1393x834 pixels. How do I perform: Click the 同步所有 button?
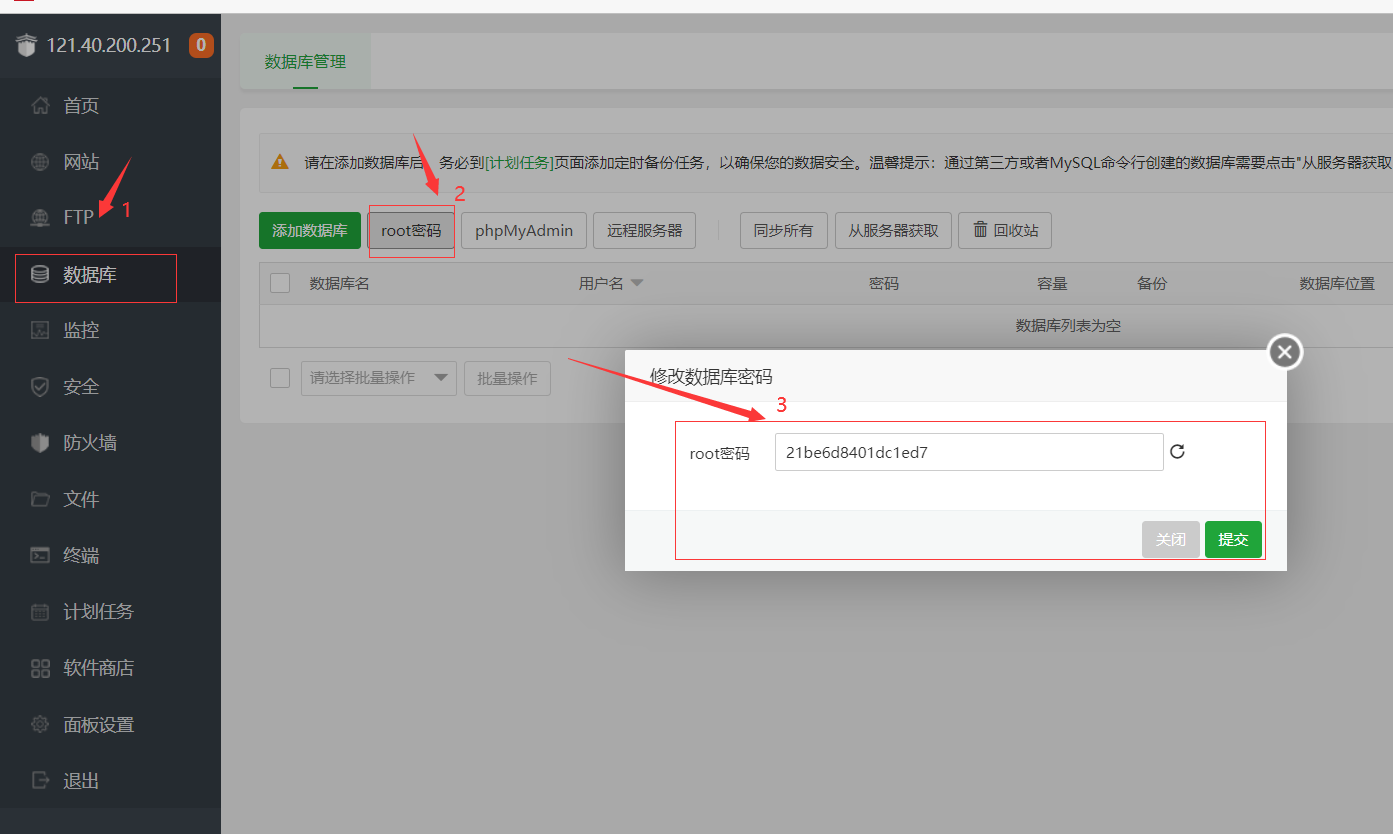click(784, 230)
